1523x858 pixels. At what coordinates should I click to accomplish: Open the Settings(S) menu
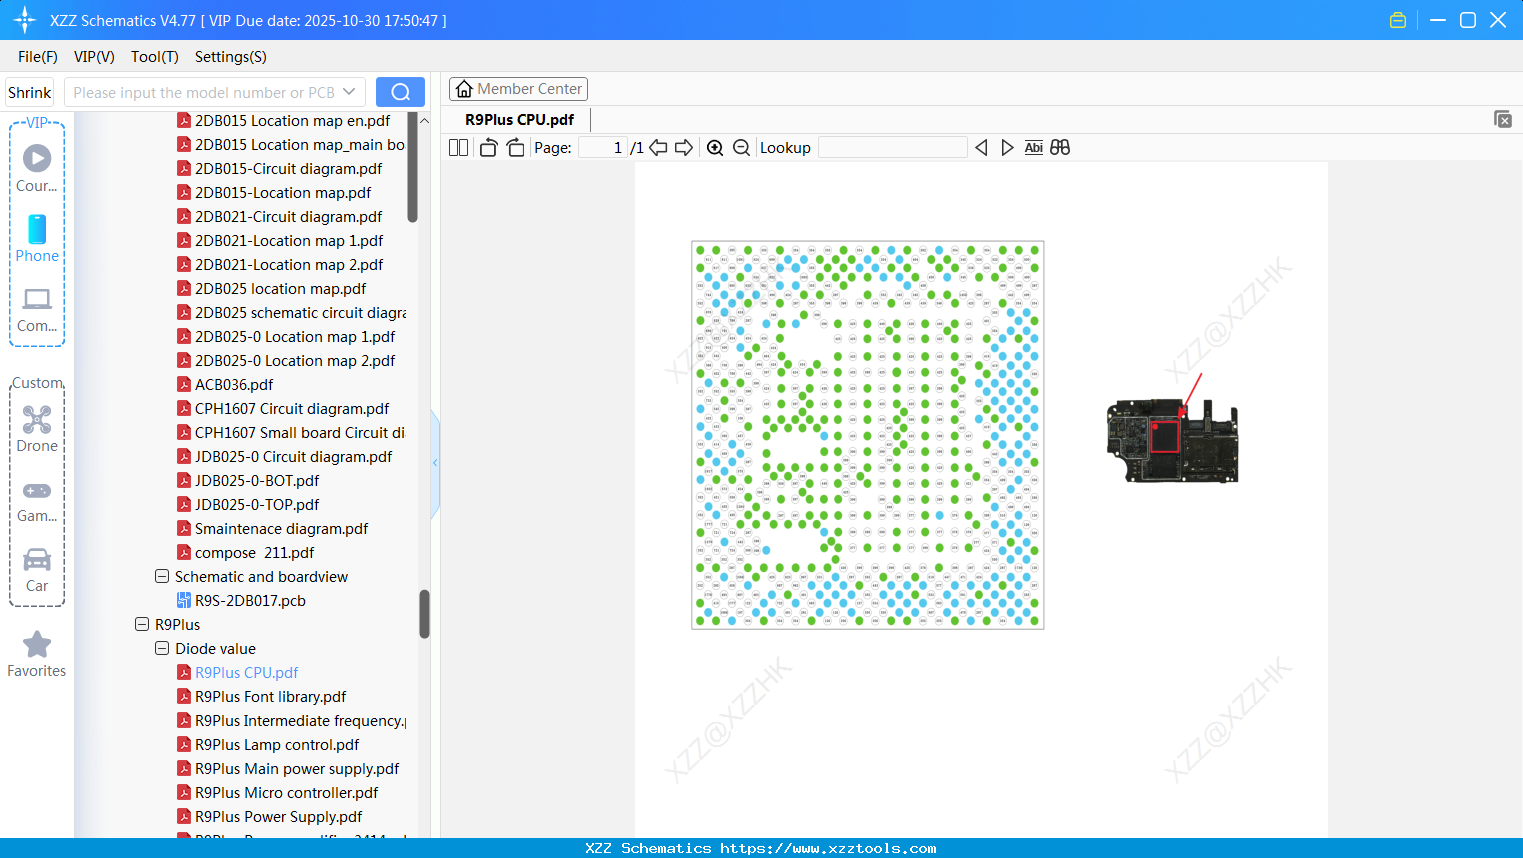(231, 57)
